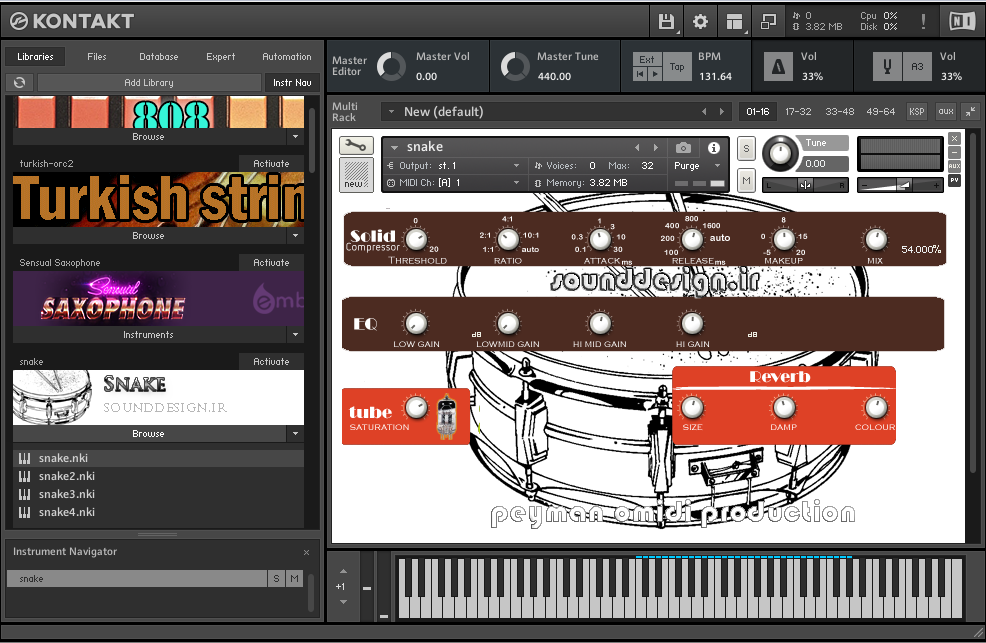This screenshot has height=643, width=986.
Task: Click the snake.nki instrument icon
Action: coord(25,458)
